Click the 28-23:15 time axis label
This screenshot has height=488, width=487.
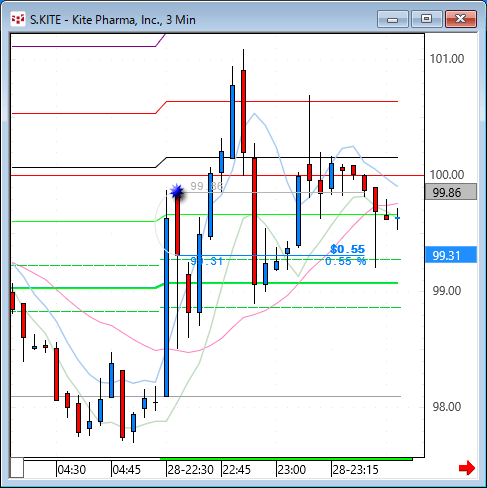tap(355, 470)
